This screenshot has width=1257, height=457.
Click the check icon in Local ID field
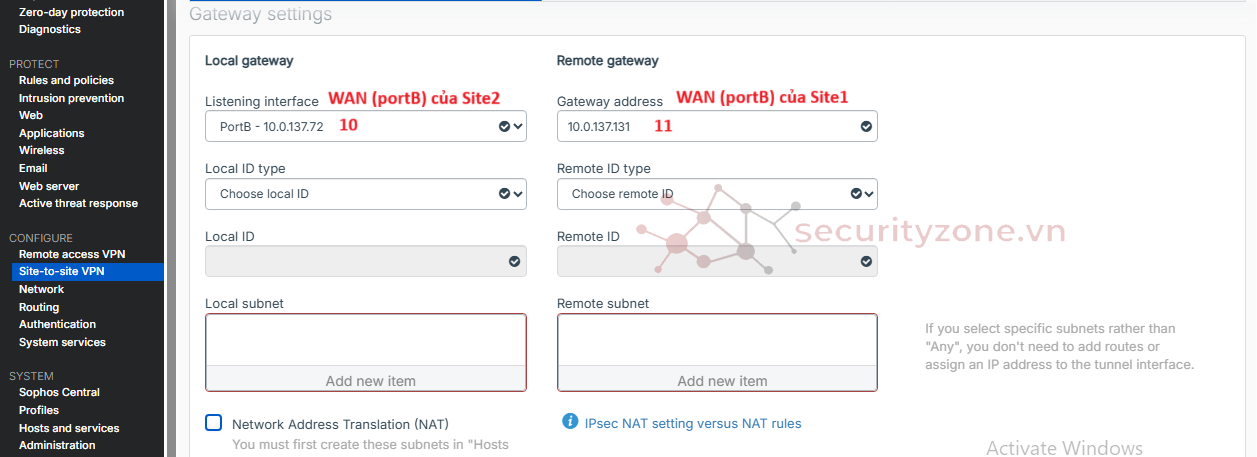tap(514, 261)
